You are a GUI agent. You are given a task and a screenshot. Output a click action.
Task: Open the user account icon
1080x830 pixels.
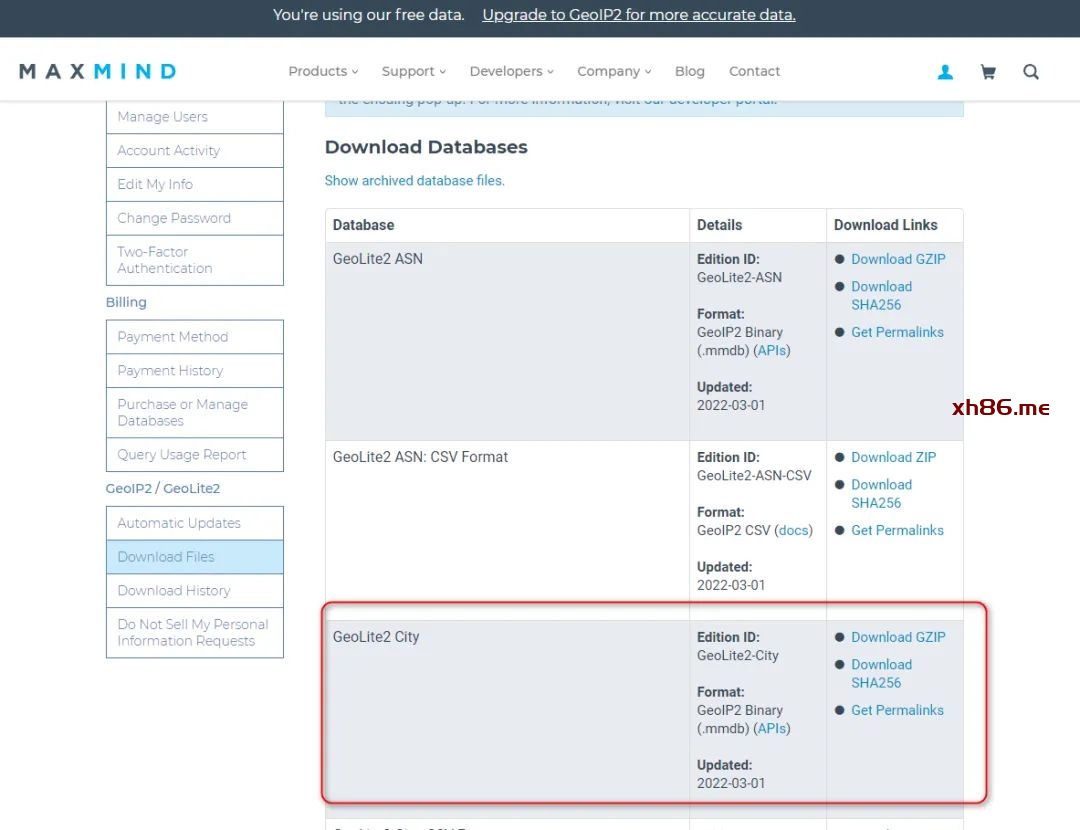point(945,72)
